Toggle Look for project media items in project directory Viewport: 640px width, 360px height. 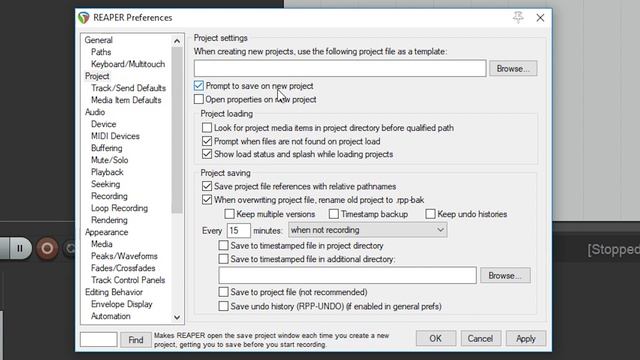point(207,128)
